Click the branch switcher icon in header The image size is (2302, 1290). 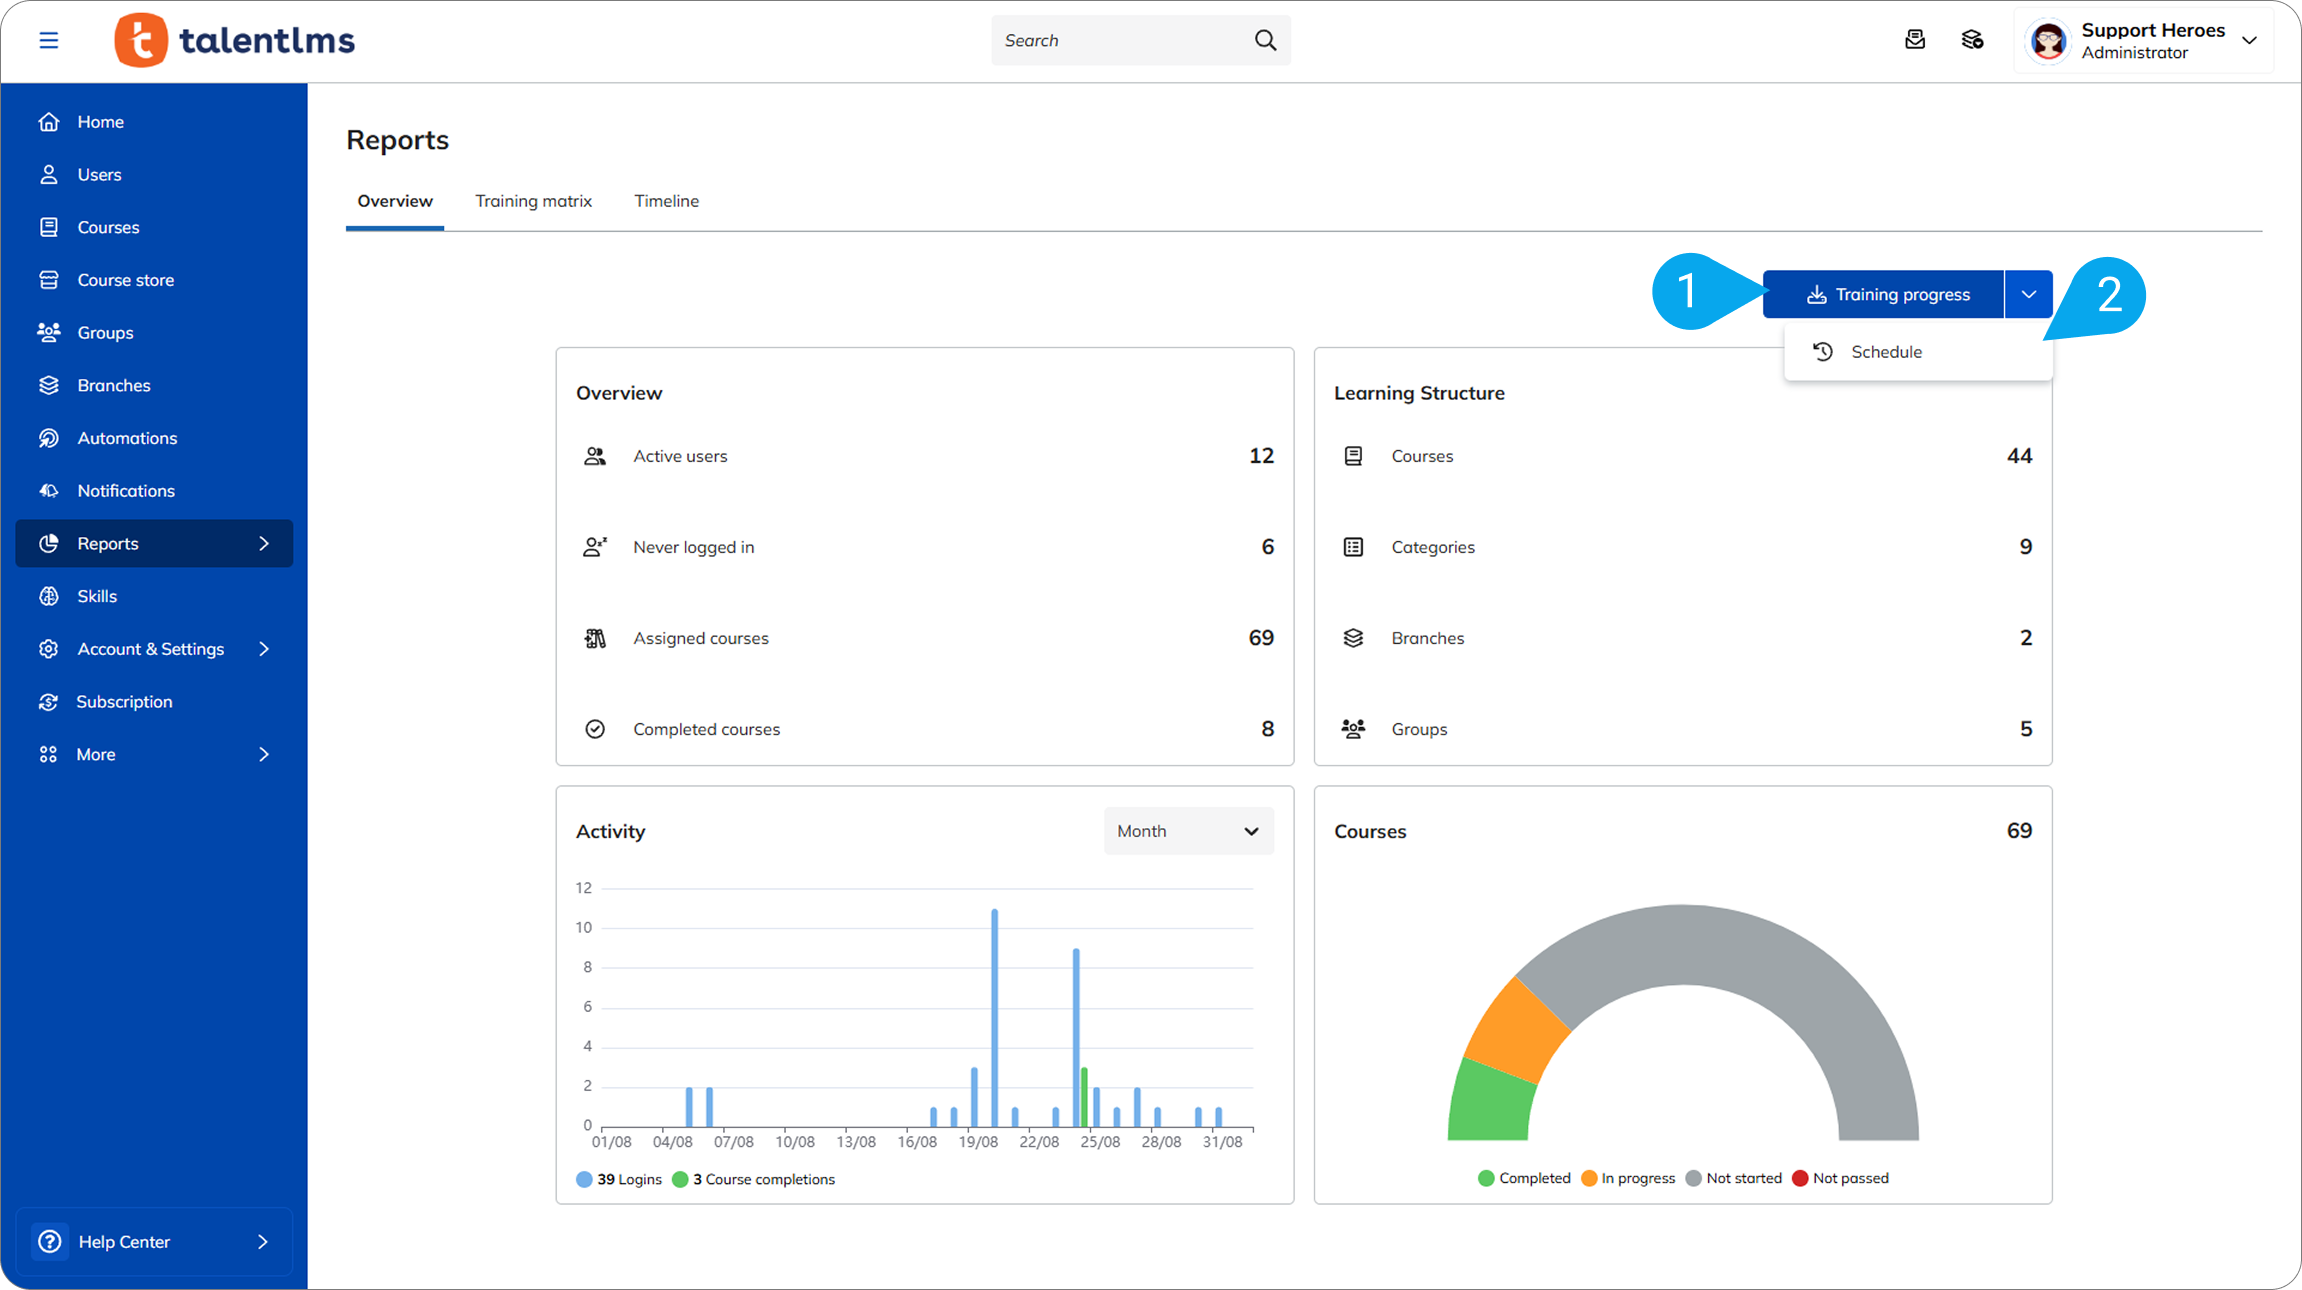[1972, 40]
